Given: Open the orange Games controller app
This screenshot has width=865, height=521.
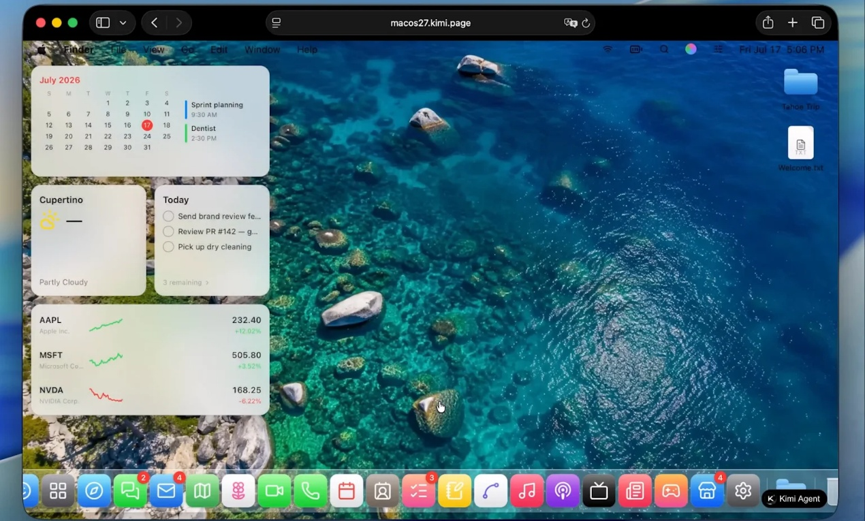Looking at the screenshot, I should tap(671, 491).
